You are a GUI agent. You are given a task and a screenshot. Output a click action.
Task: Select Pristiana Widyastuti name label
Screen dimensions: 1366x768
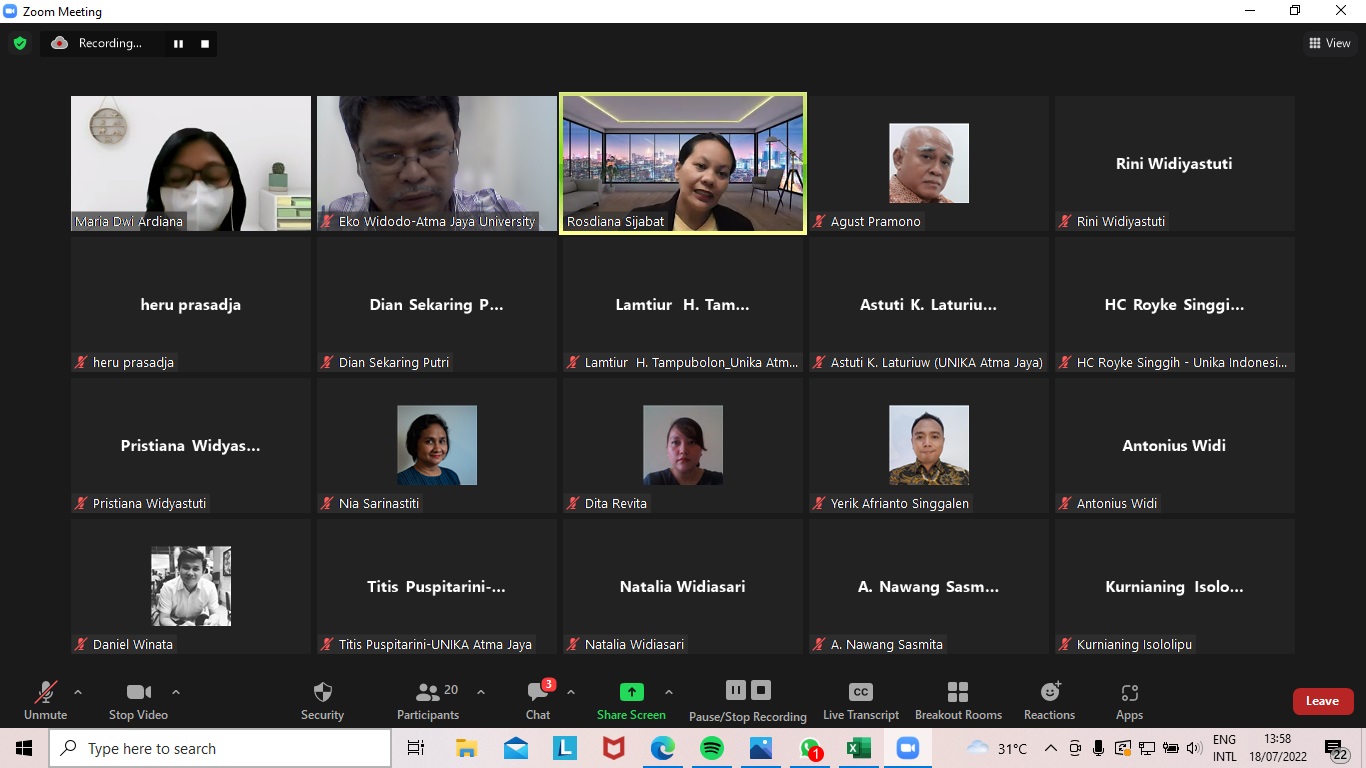click(150, 504)
